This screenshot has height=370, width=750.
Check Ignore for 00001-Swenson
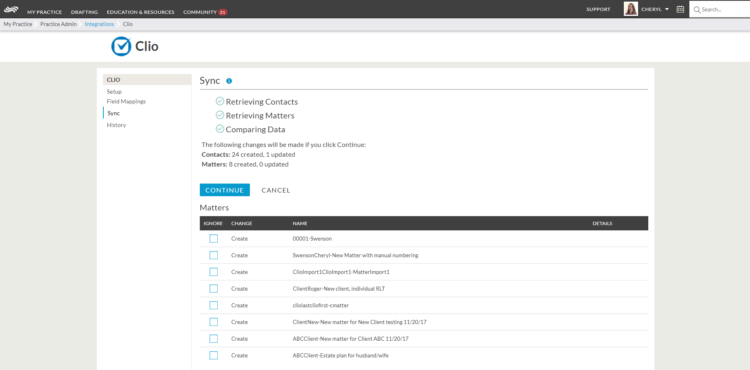tap(213, 239)
